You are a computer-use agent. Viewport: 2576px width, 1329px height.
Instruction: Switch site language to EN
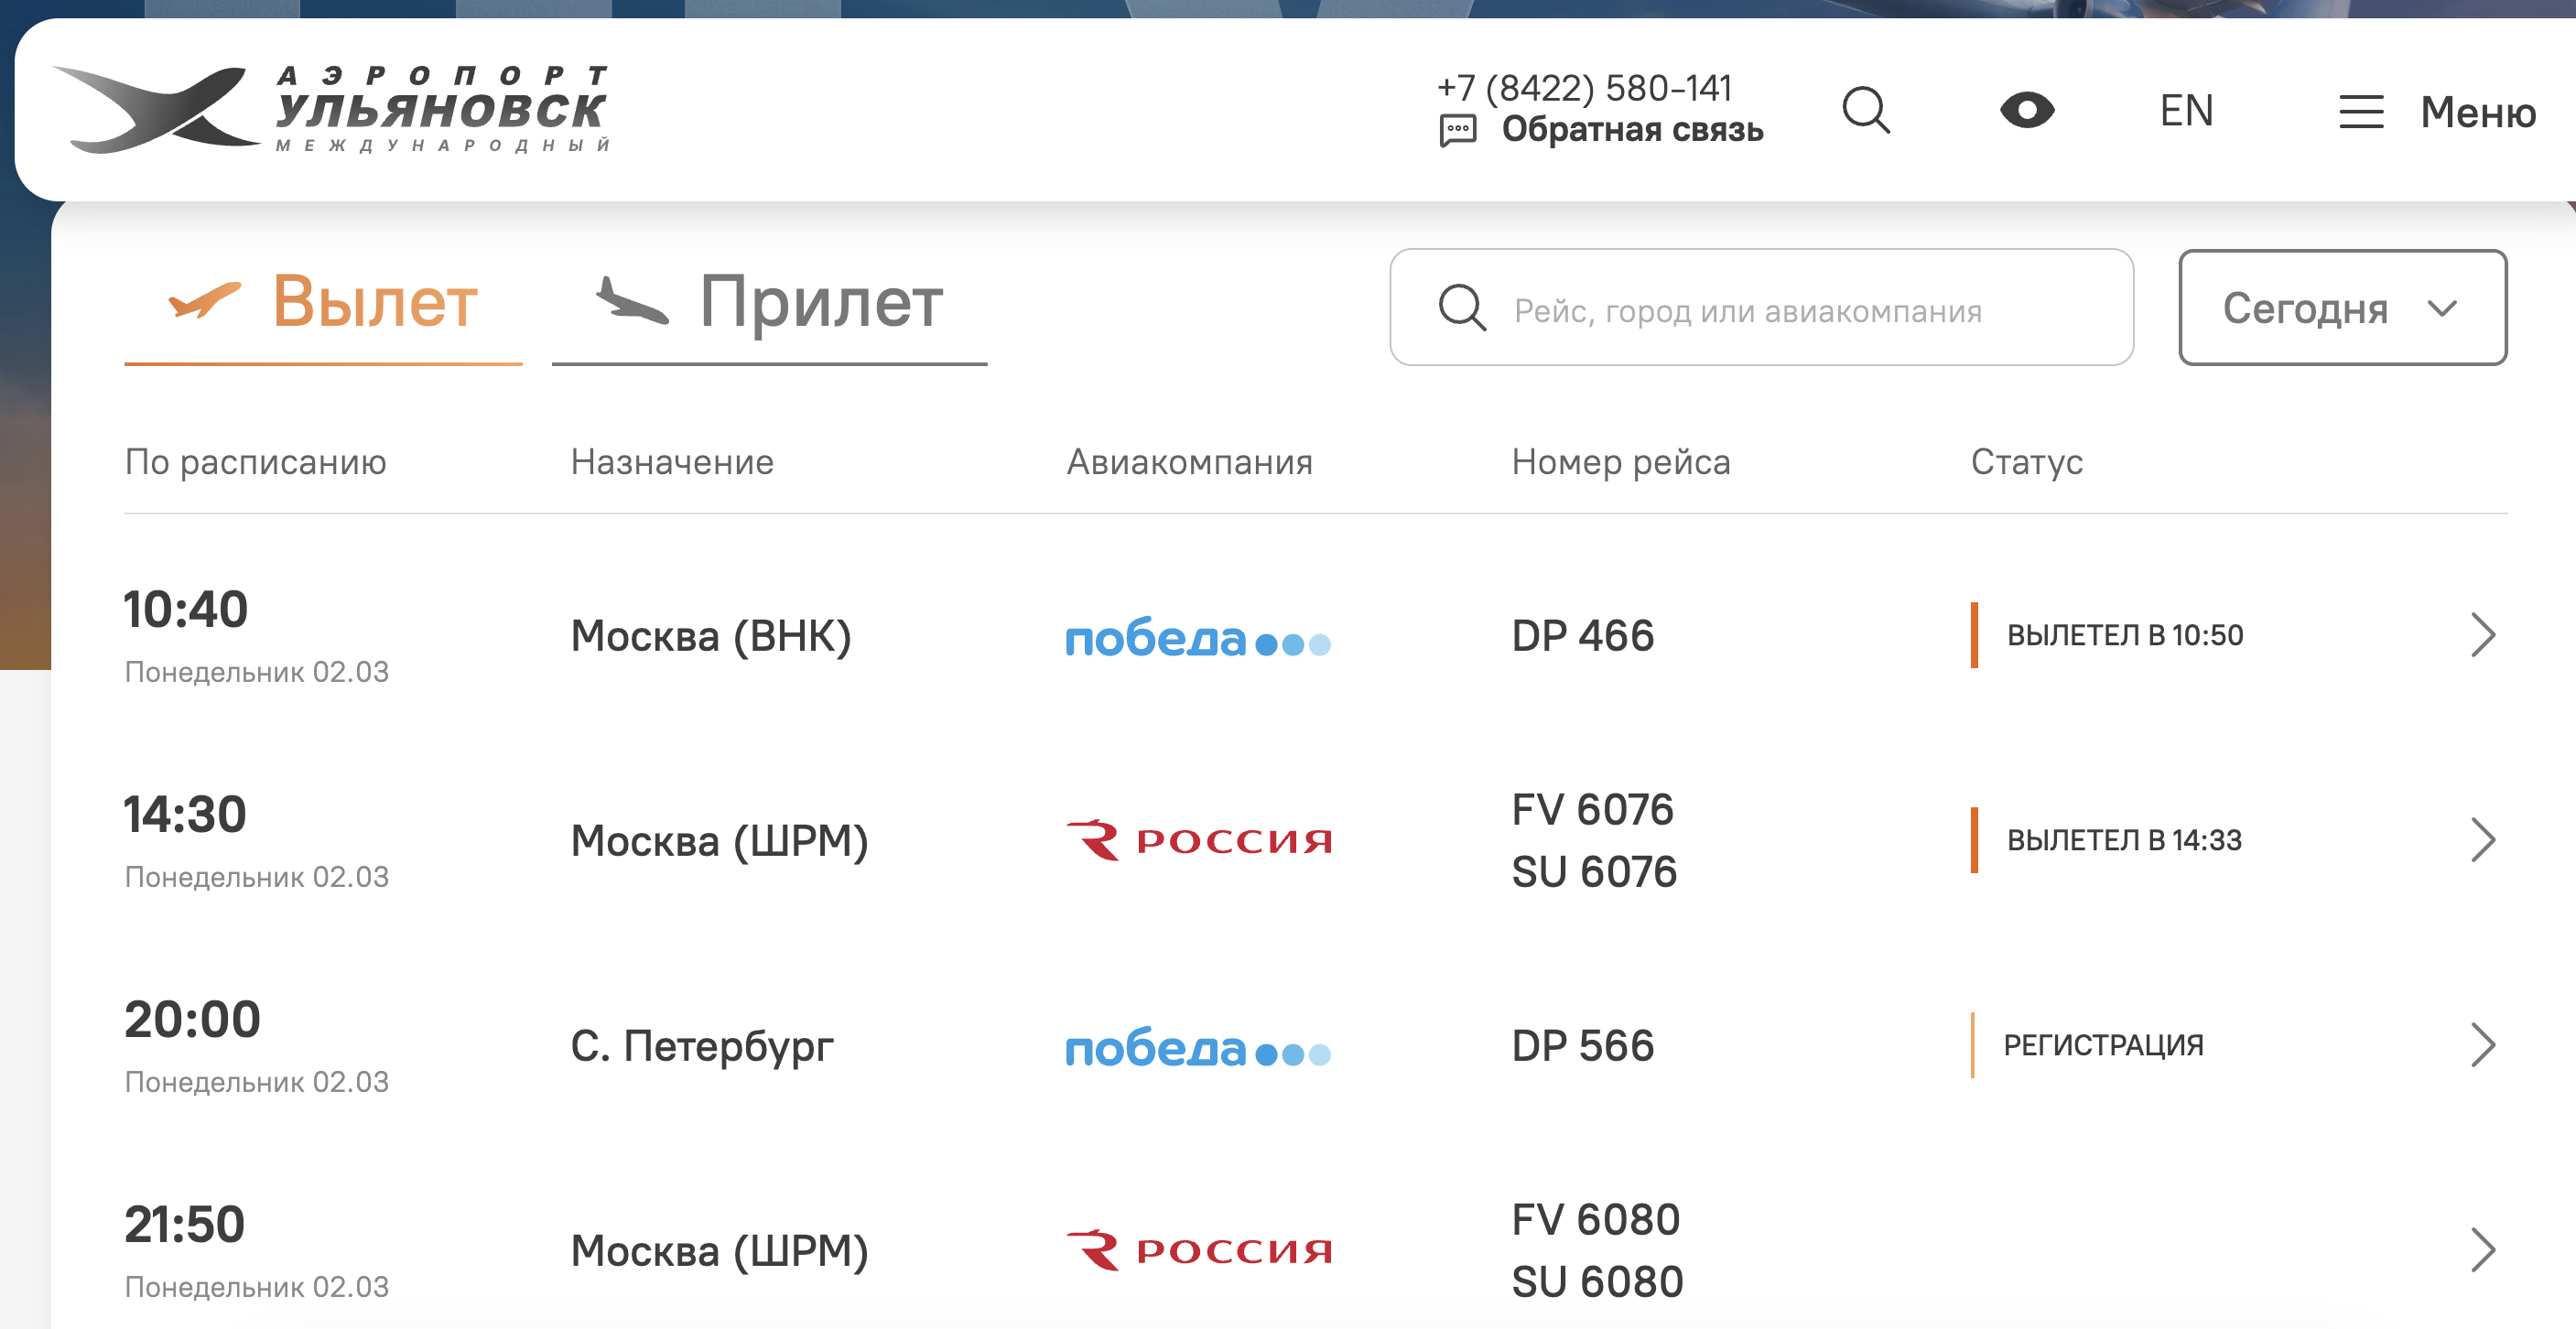click(2186, 111)
